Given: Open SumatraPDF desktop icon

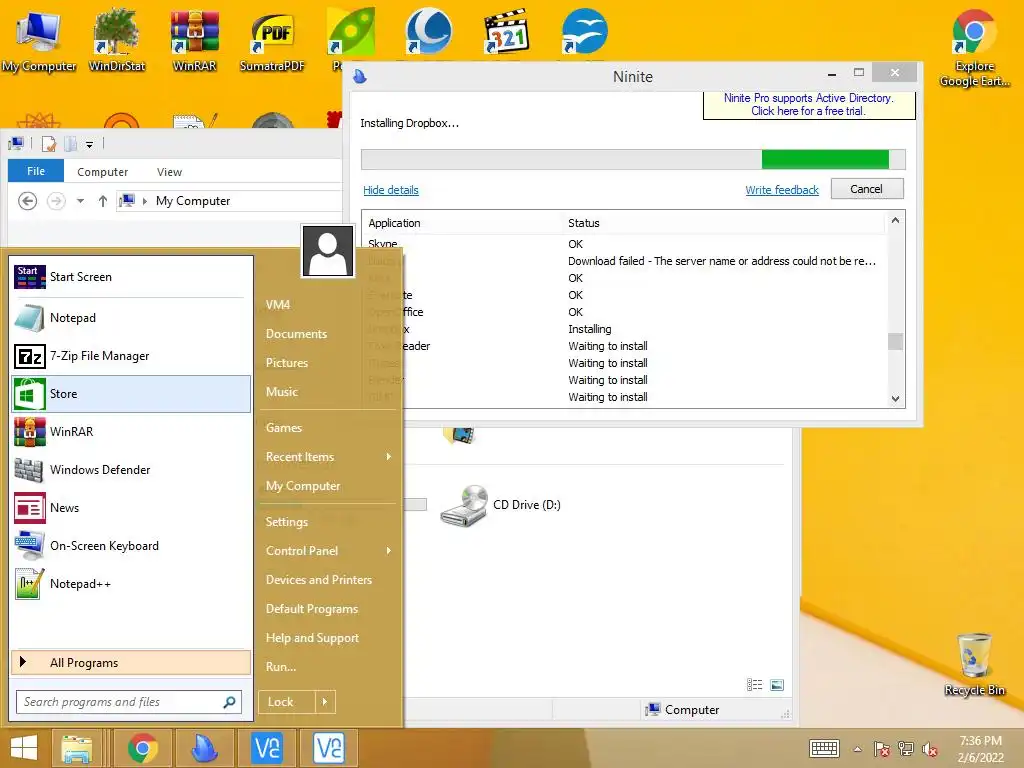Looking at the screenshot, I should coord(272,40).
